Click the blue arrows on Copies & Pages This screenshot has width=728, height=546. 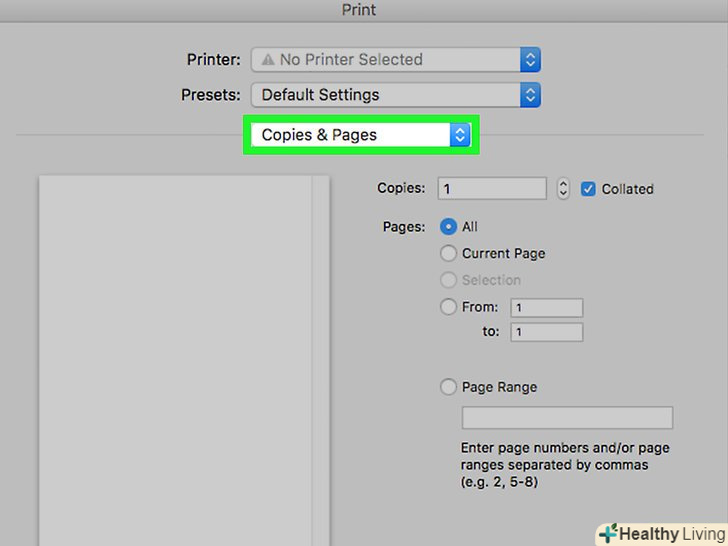(x=459, y=135)
